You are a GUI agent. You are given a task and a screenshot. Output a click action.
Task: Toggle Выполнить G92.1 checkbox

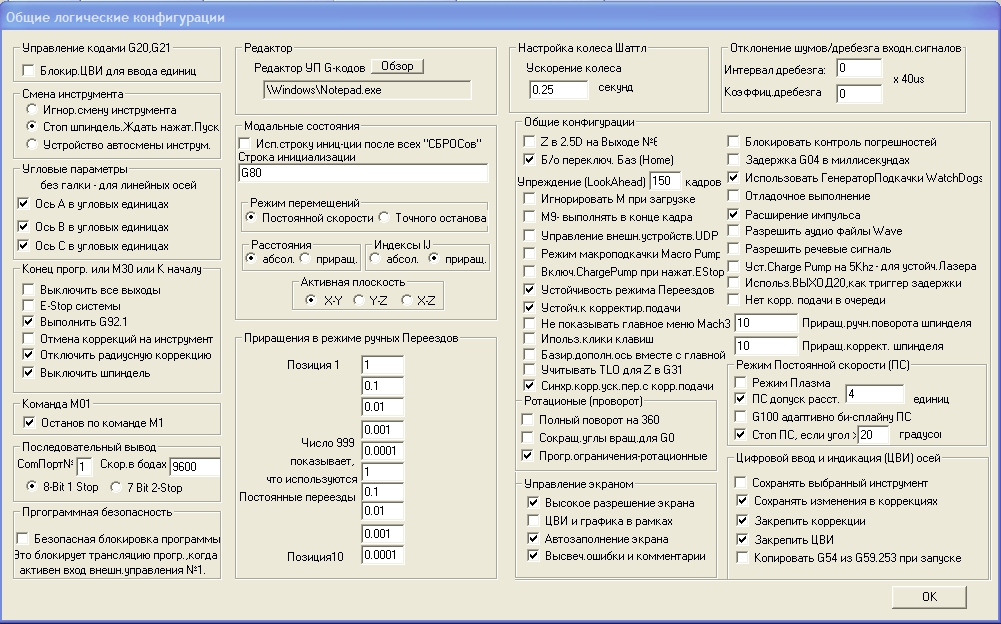28,321
